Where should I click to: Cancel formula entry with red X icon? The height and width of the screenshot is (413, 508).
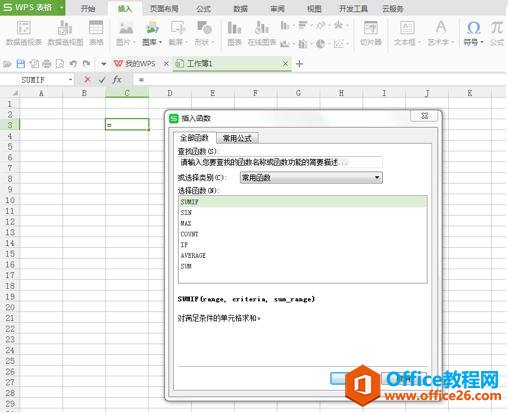pyautogui.click(x=87, y=80)
